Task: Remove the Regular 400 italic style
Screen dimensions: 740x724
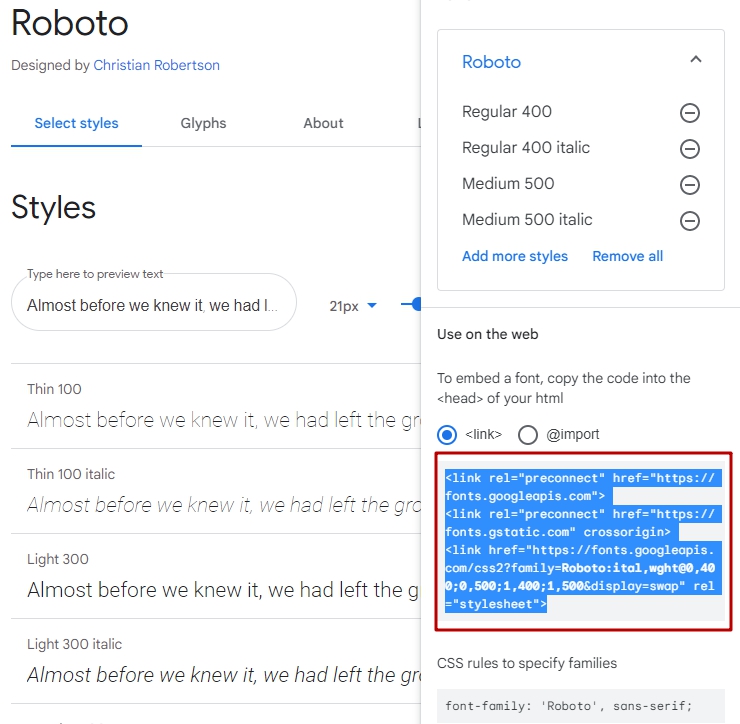Action: click(690, 149)
